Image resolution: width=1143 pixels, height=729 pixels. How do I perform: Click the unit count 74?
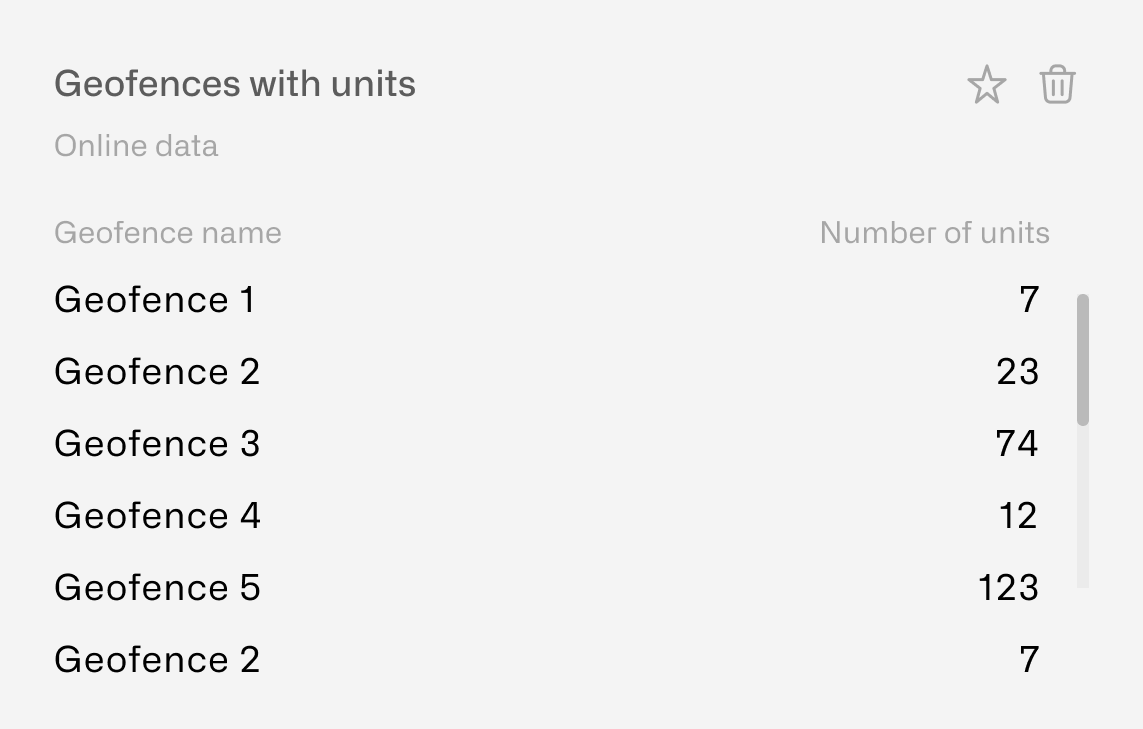point(1017,444)
